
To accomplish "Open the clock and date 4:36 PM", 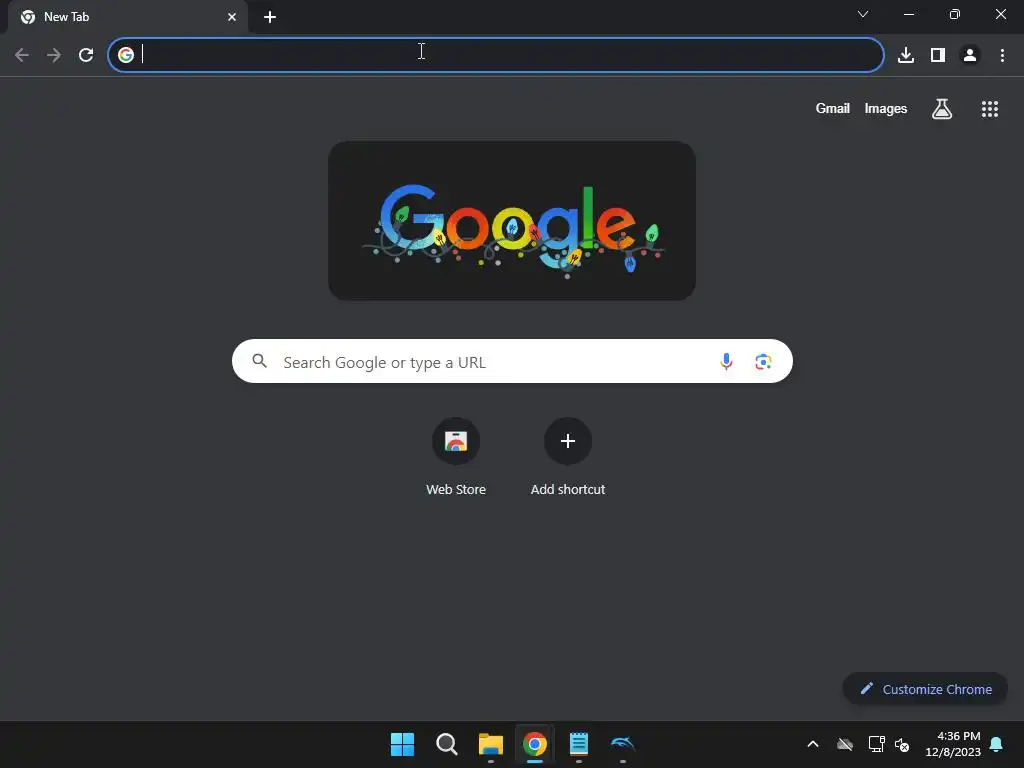I will pos(953,744).
